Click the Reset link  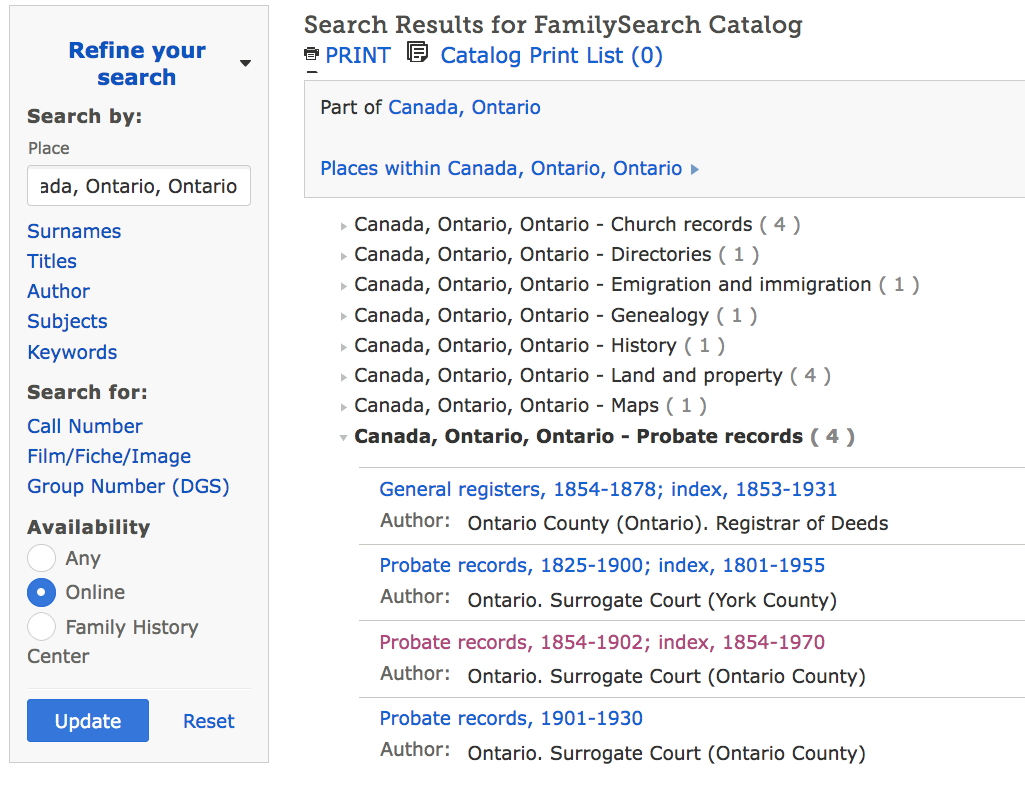click(209, 721)
